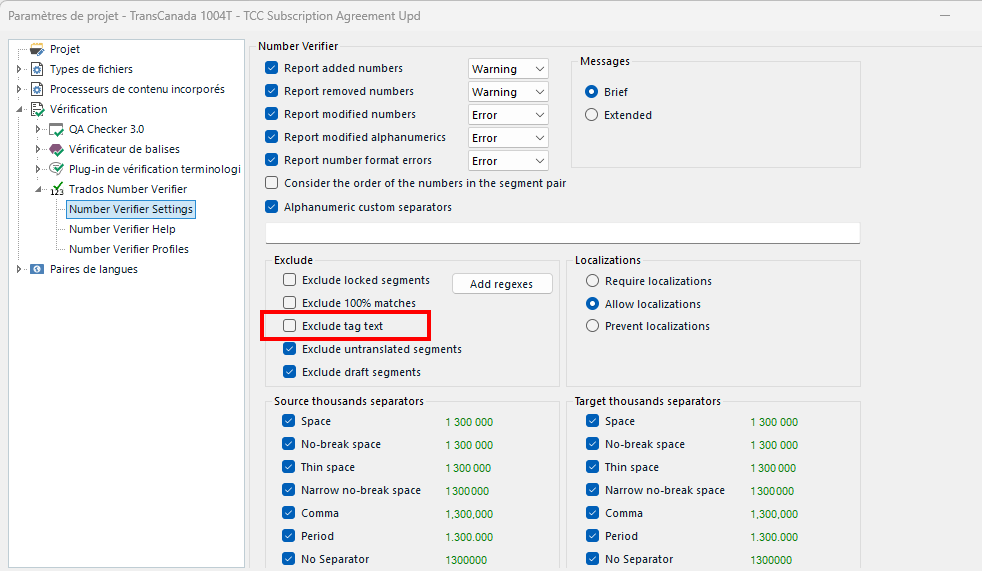This screenshot has height=571, width=982.
Task: Click the Trados Number Verifier icon
Action: pyautogui.click(x=57, y=189)
